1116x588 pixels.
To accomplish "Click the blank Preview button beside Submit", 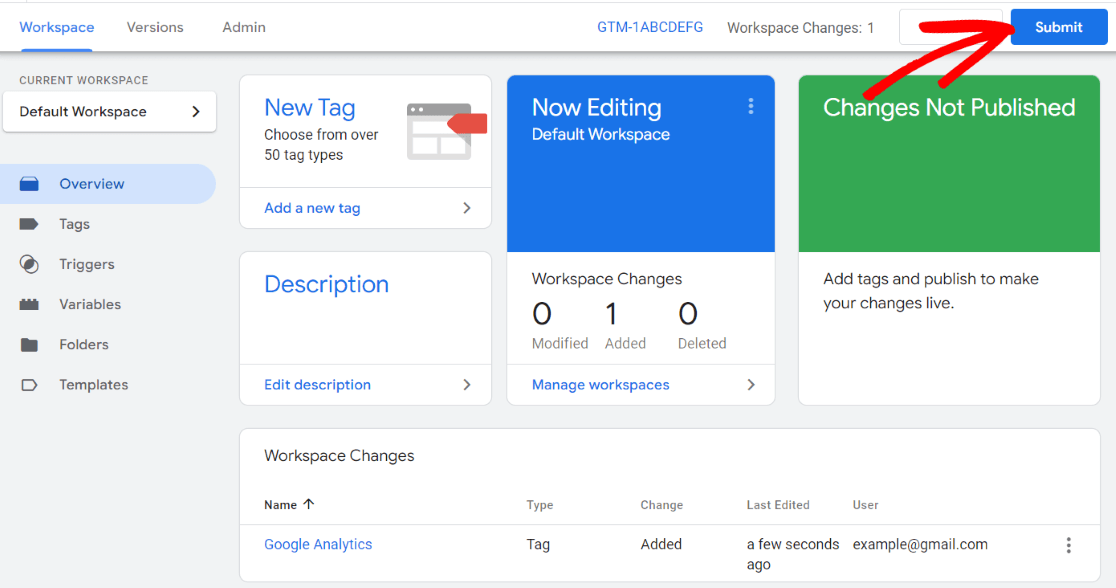I will [x=949, y=27].
